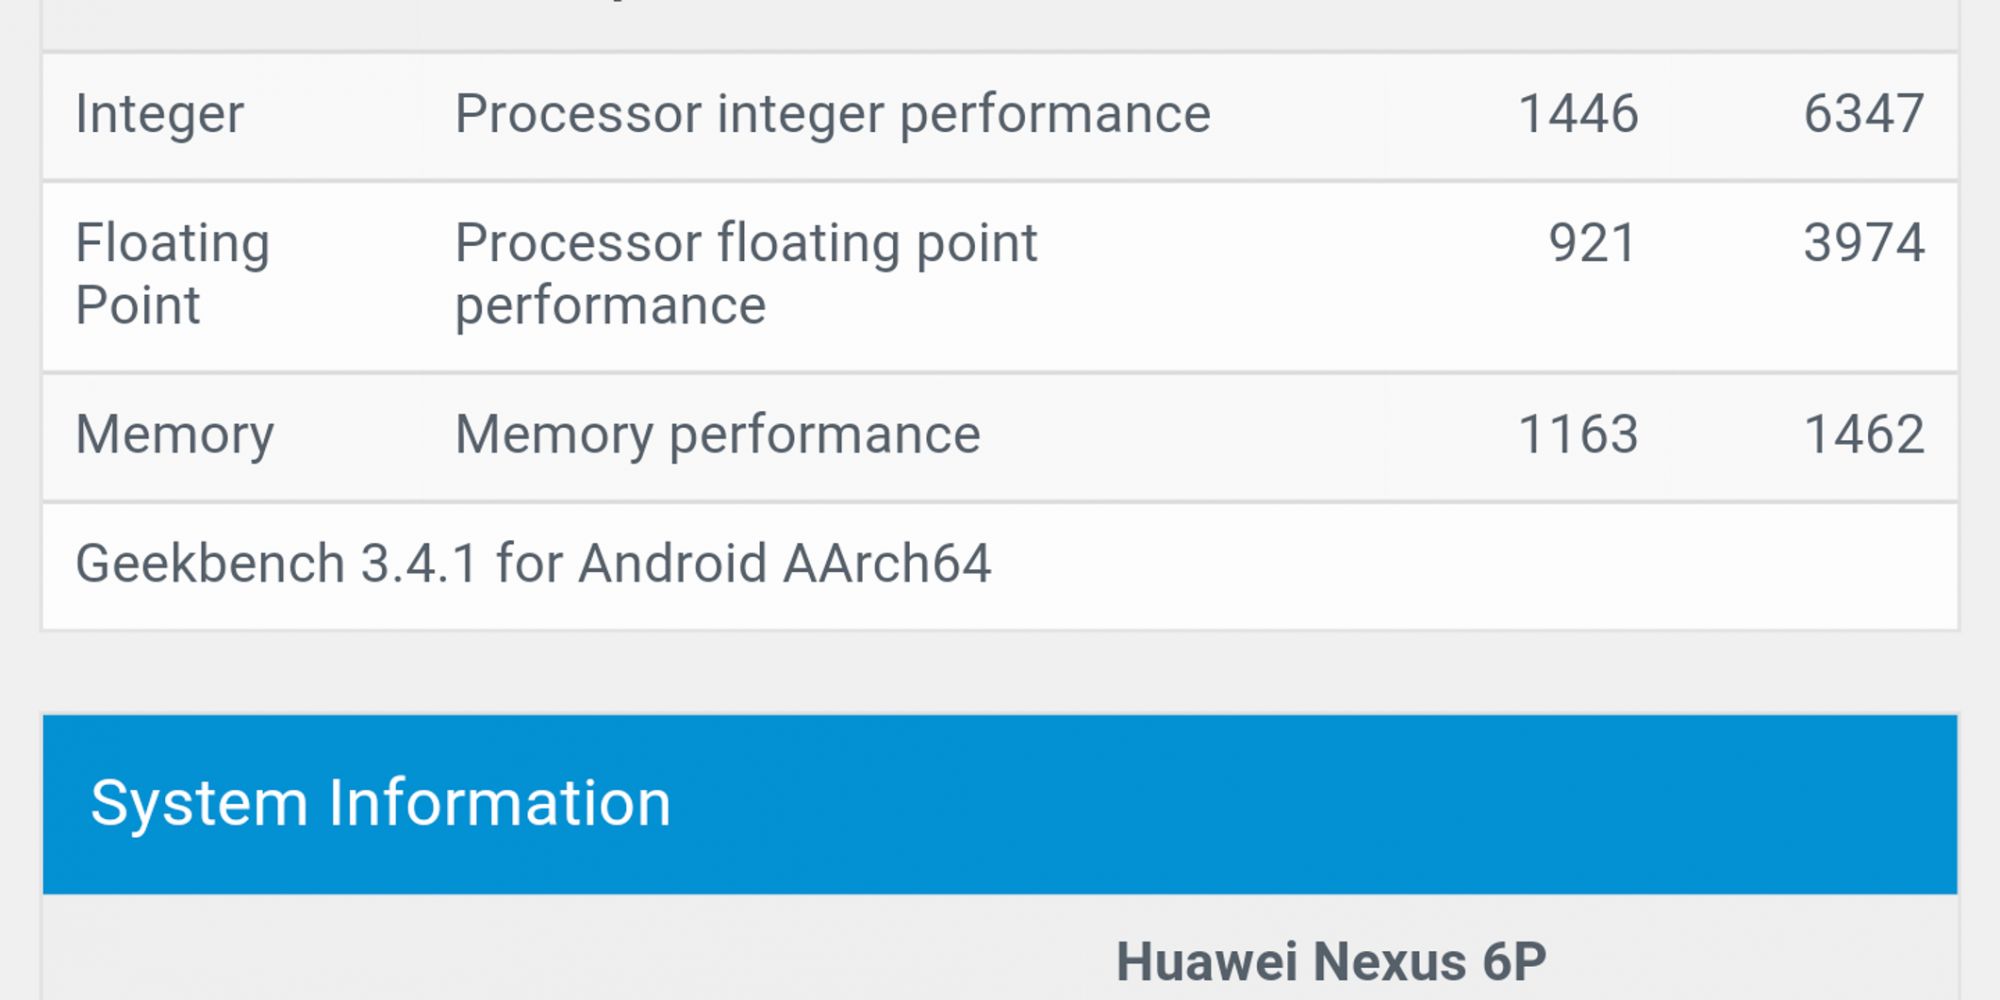This screenshot has height=1000, width=2000.
Task: Select the Integer row label
Action: 159,114
